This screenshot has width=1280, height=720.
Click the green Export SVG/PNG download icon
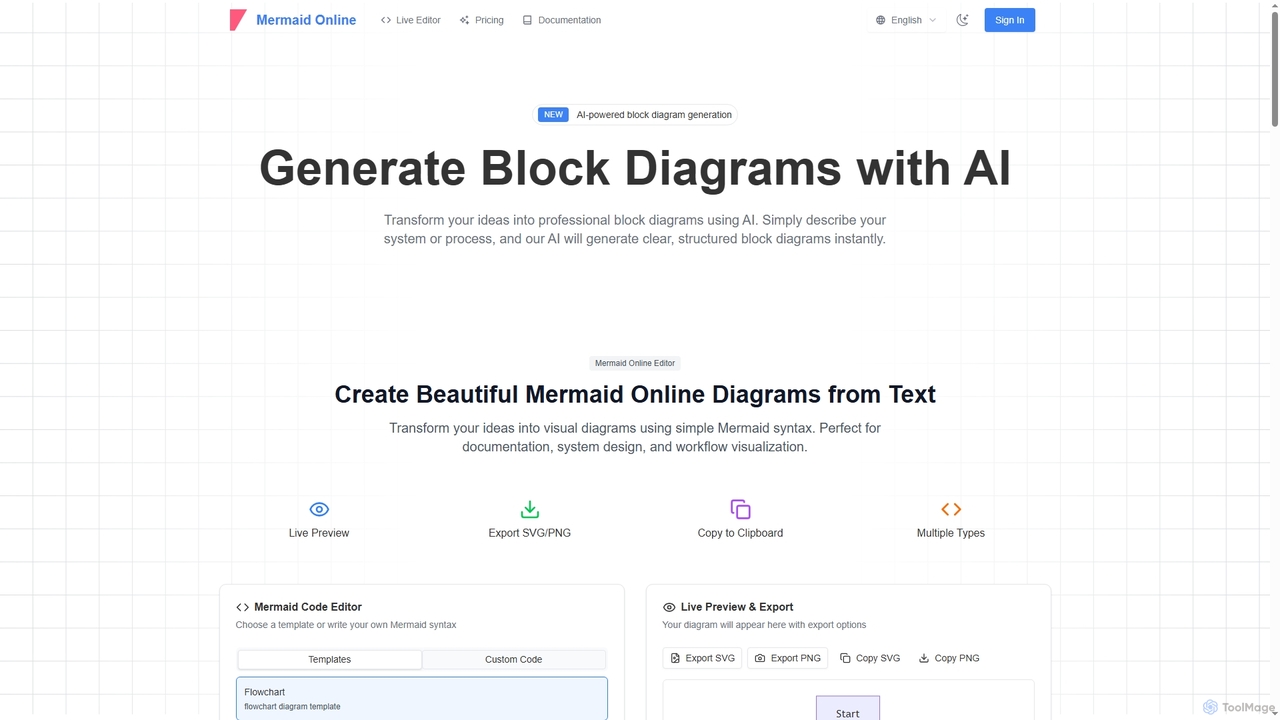coord(530,509)
